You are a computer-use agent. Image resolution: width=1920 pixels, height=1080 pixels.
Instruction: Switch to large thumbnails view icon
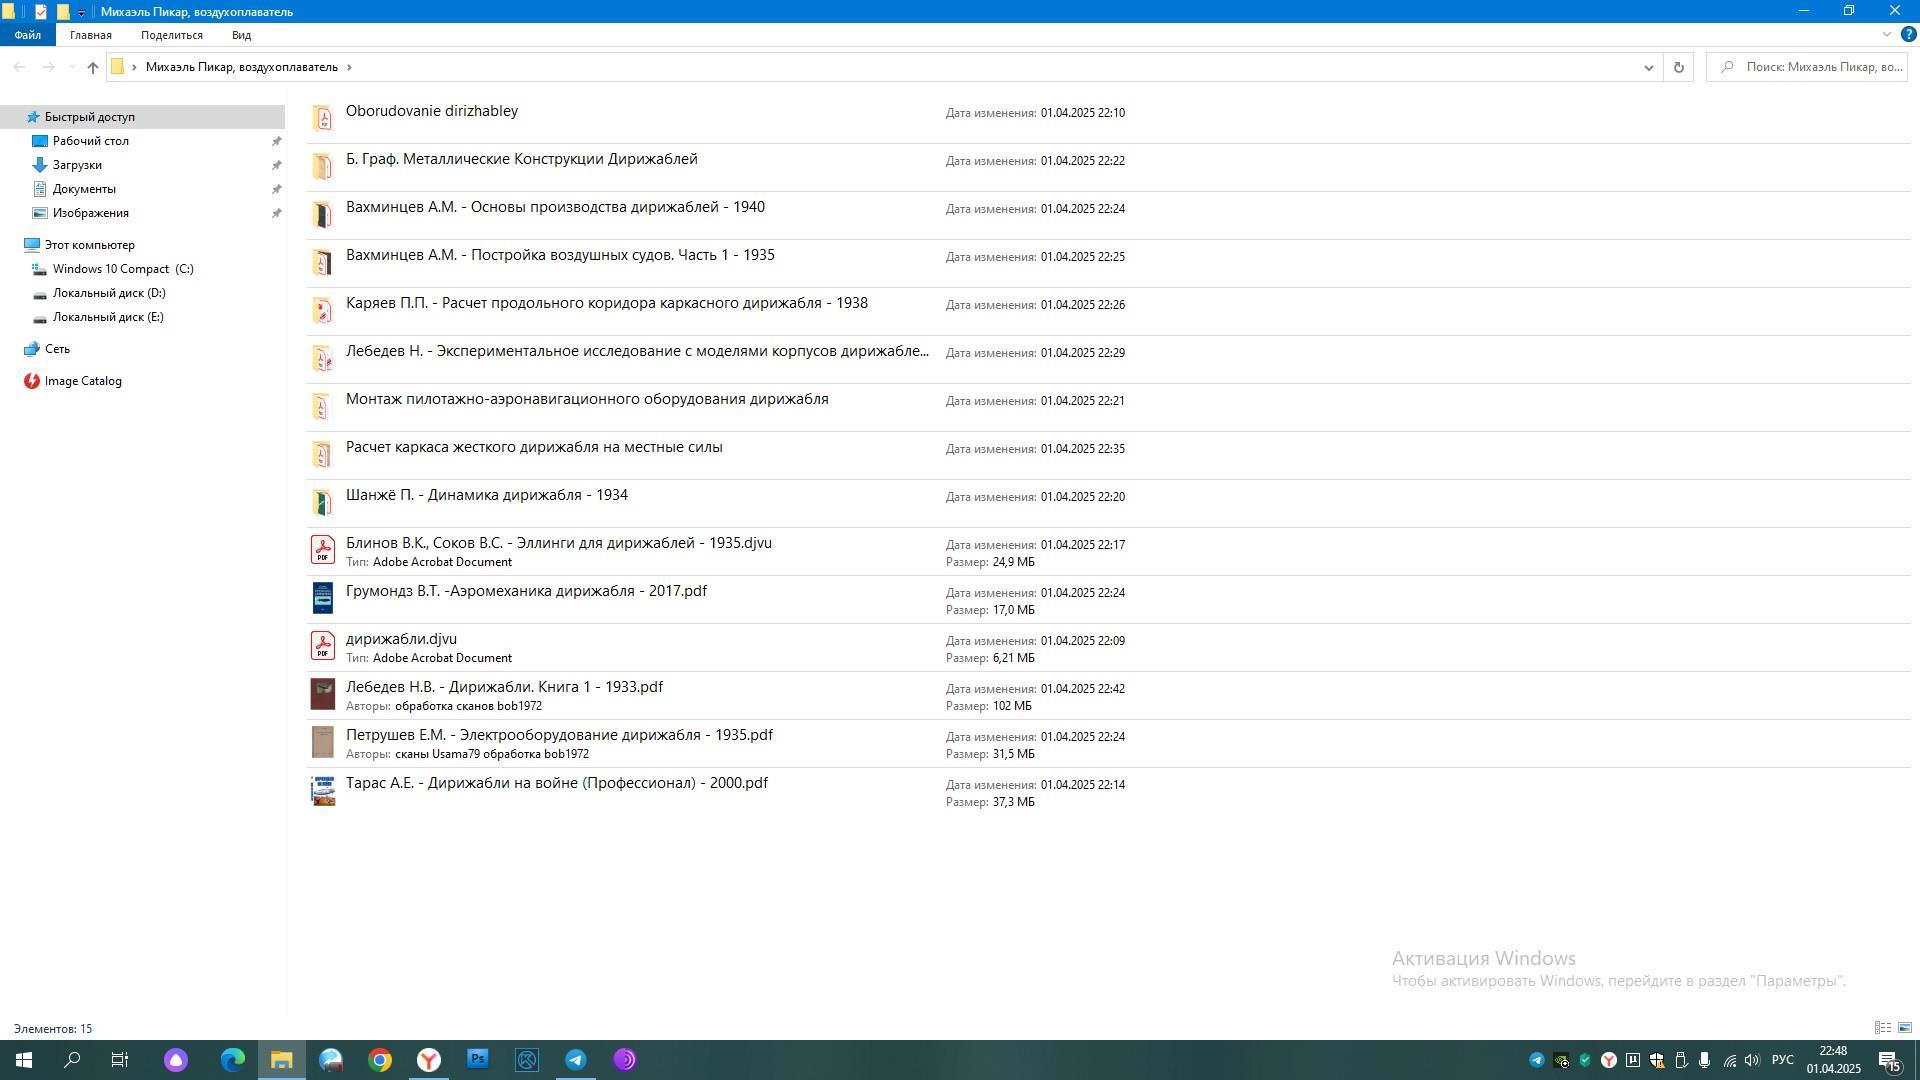coord(1905,1028)
